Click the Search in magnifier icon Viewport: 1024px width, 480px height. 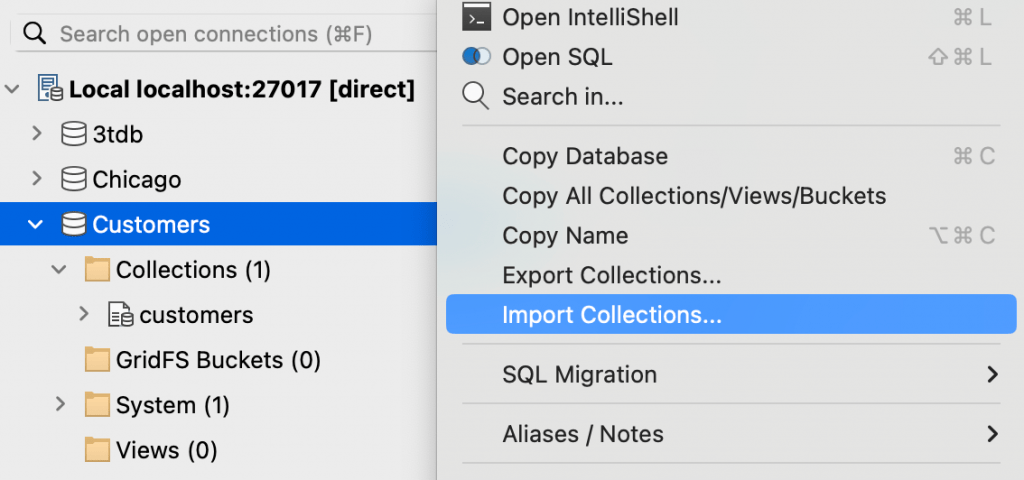tap(475, 97)
